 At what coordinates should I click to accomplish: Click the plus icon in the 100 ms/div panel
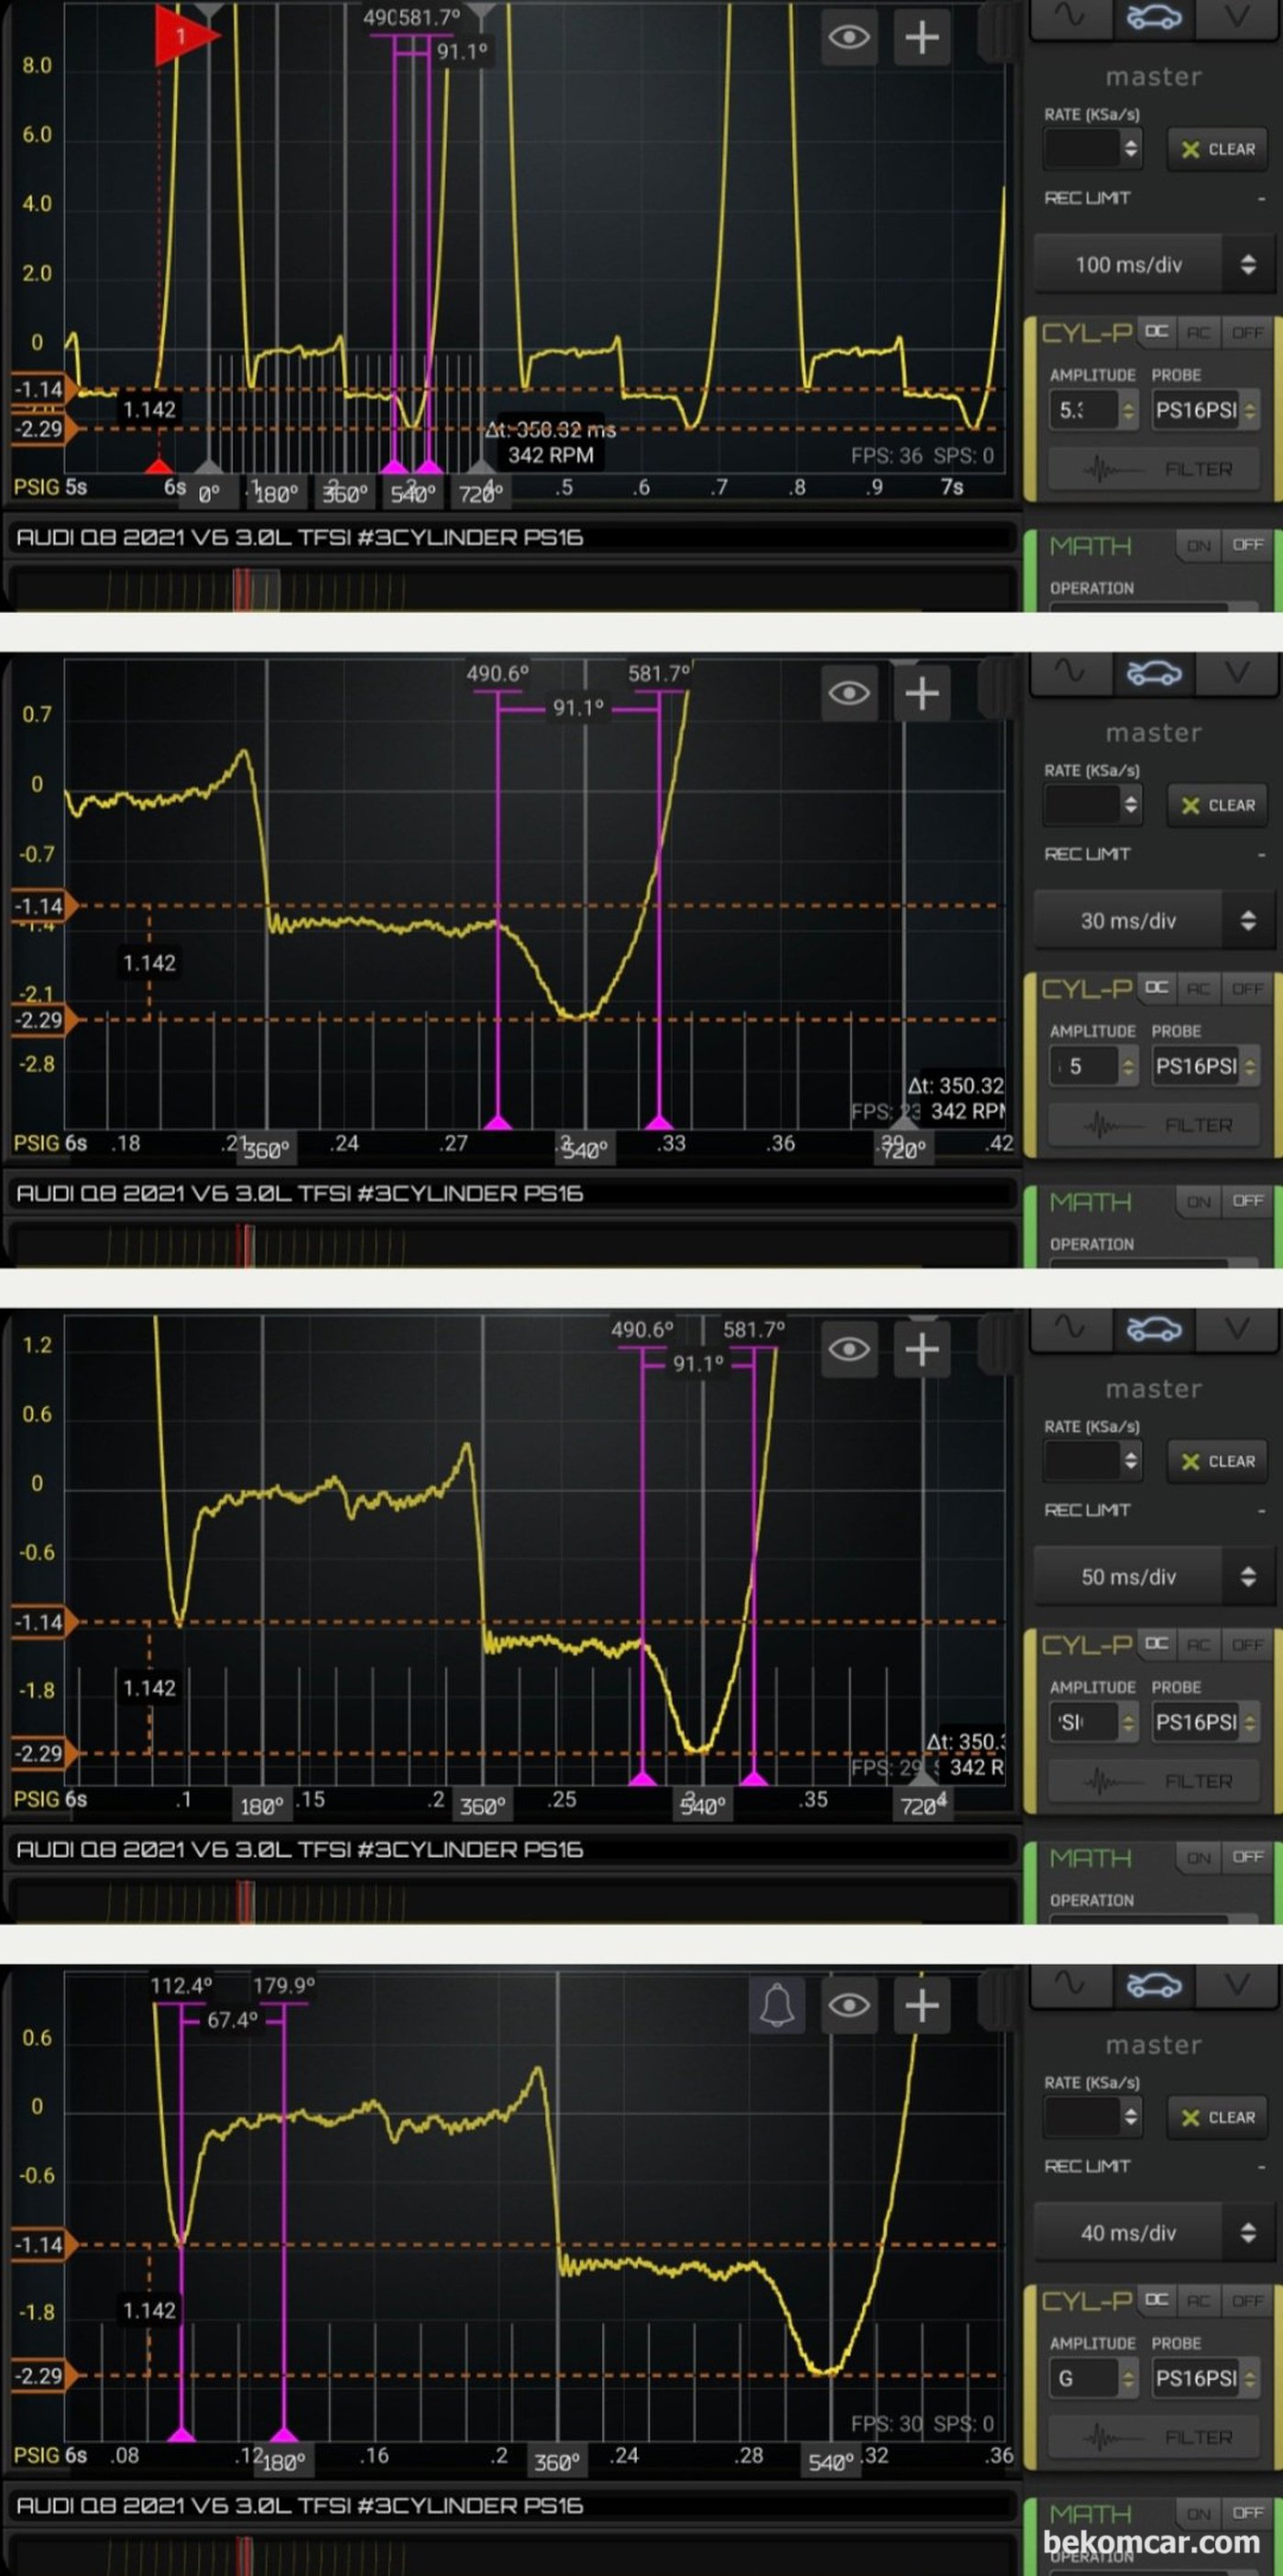(921, 38)
